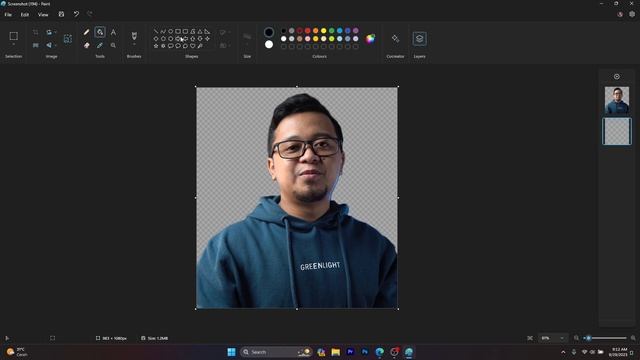Viewport: 640px width, 360px height.
Task: Click the zoom out magnifier button
Action: (x=576, y=338)
